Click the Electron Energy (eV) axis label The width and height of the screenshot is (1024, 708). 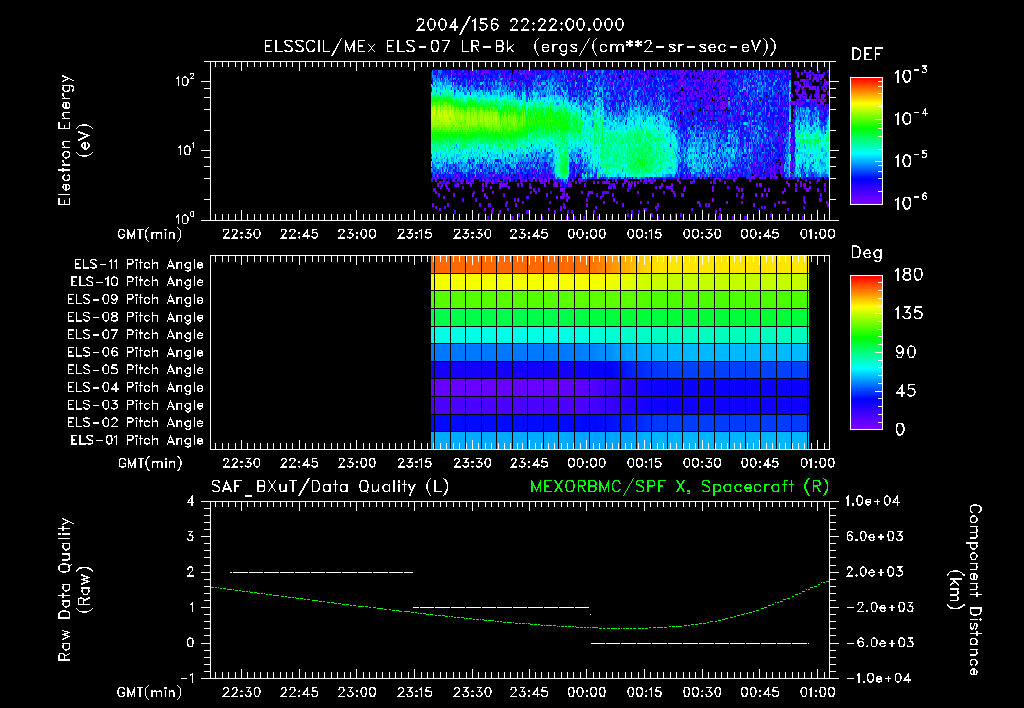click(74, 140)
